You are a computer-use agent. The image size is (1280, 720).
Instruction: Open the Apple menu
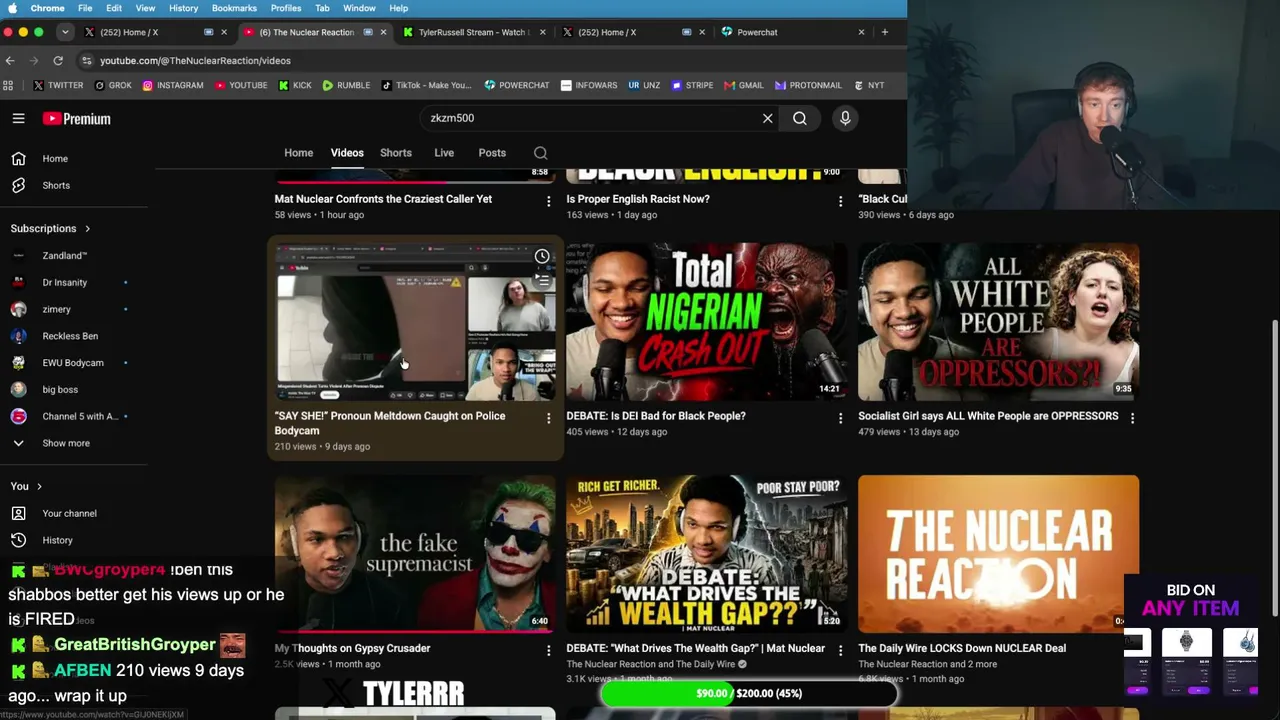(12, 8)
